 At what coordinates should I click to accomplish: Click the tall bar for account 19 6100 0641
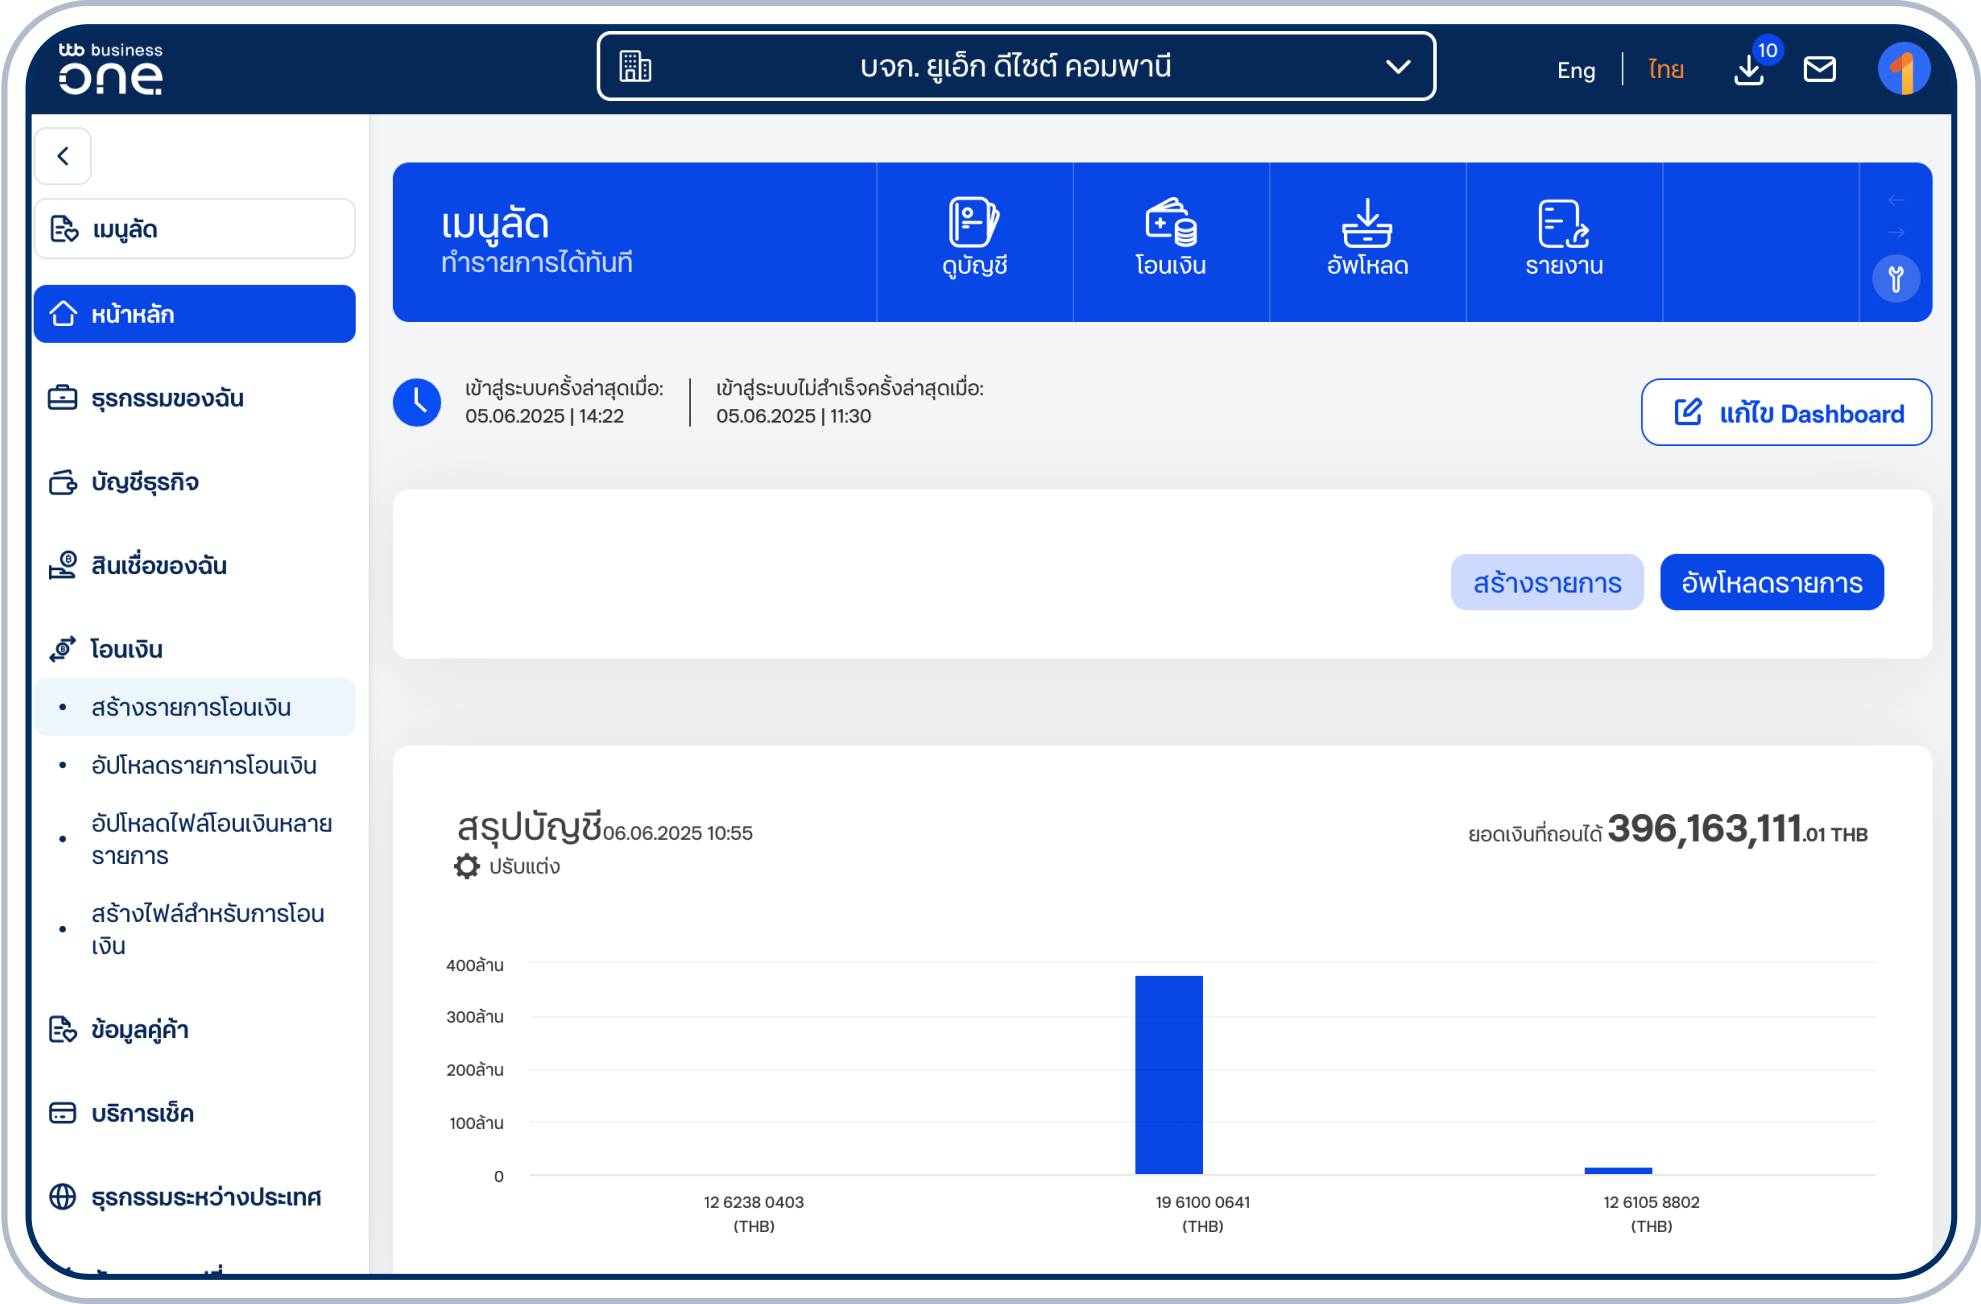(1168, 1074)
